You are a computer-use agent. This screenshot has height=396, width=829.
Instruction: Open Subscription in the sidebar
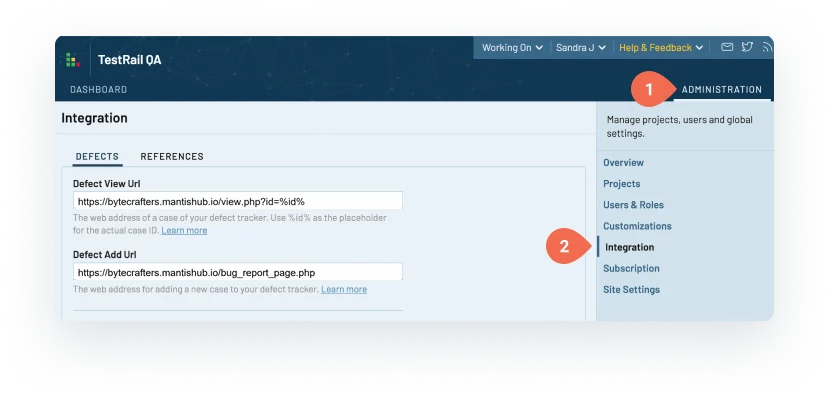631,268
